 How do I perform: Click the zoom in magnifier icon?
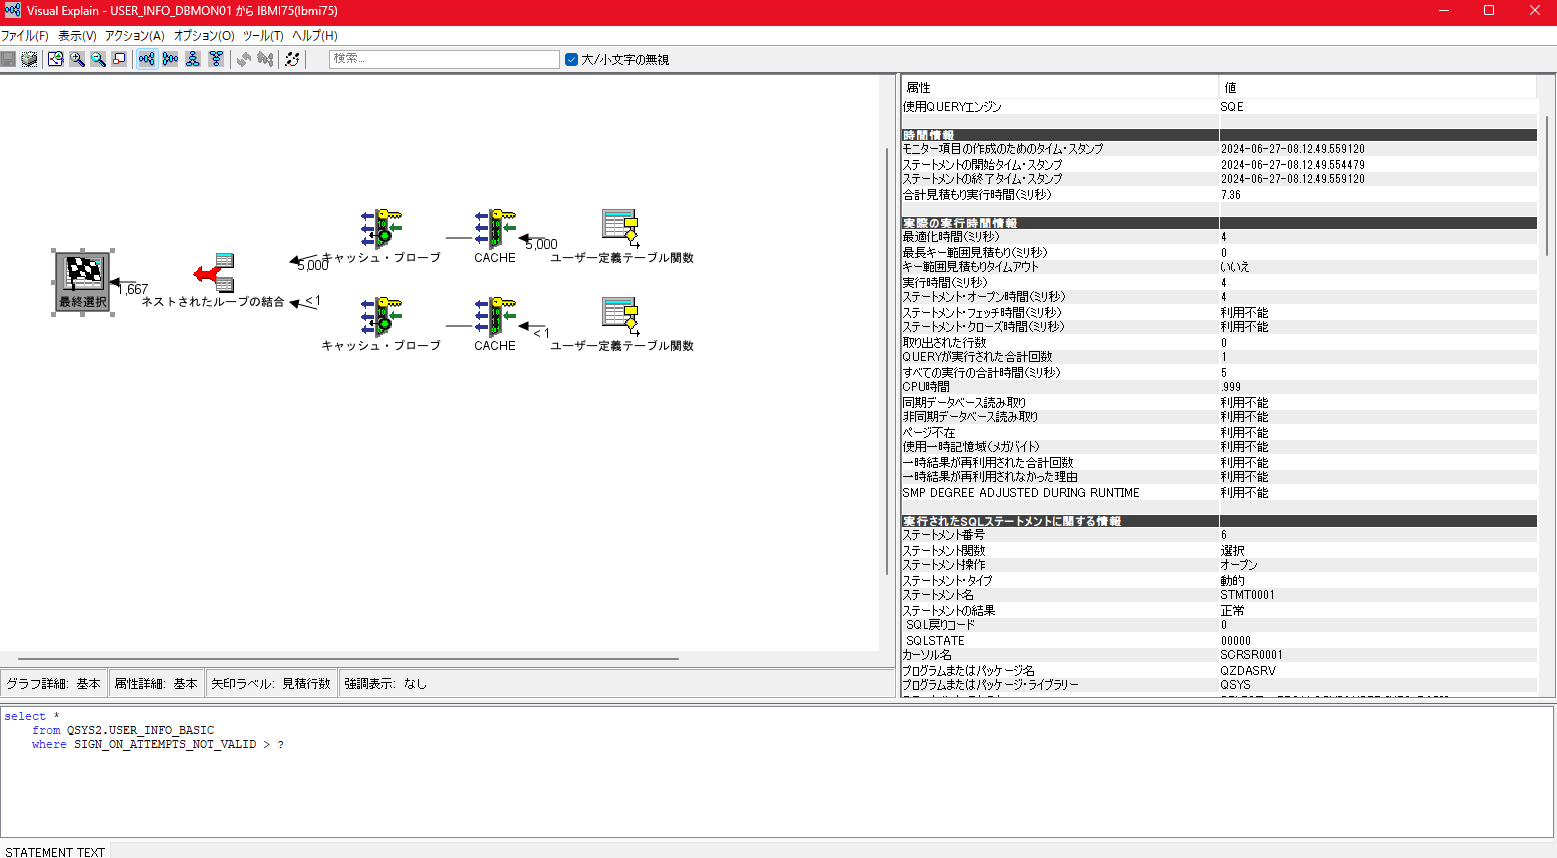(77, 59)
